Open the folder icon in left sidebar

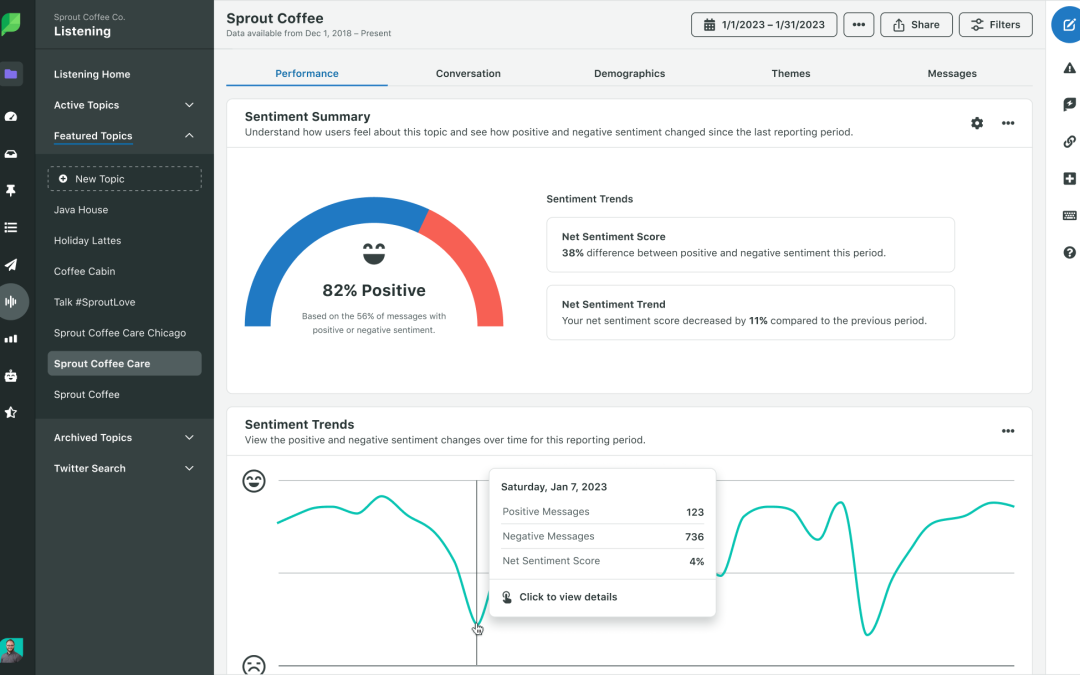tap(11, 74)
